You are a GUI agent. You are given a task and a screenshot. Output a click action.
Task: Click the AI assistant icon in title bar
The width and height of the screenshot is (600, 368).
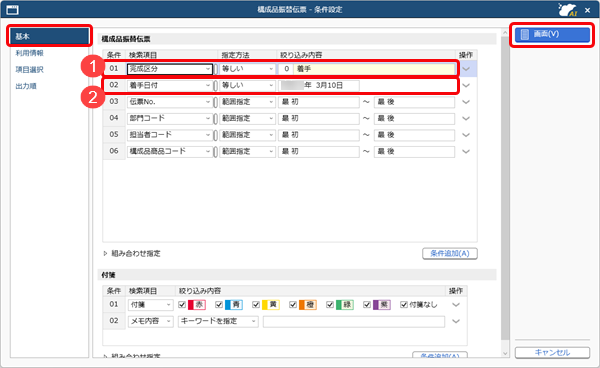point(567,10)
